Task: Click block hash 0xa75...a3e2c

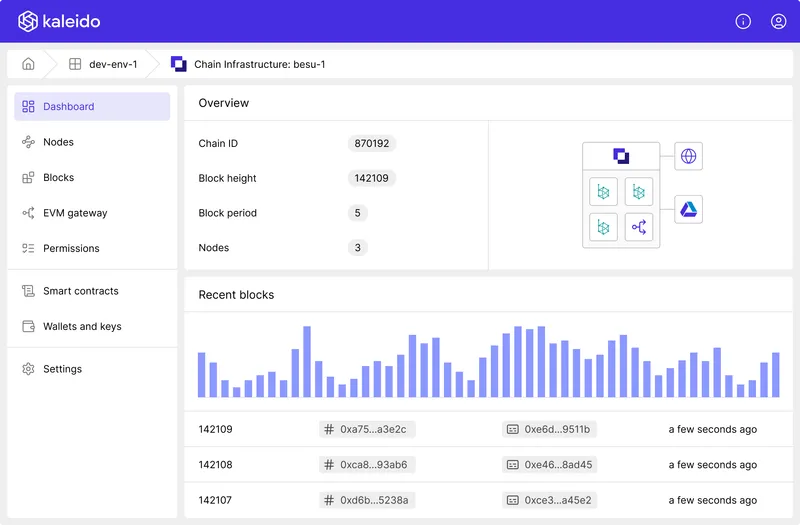Action: [367, 429]
